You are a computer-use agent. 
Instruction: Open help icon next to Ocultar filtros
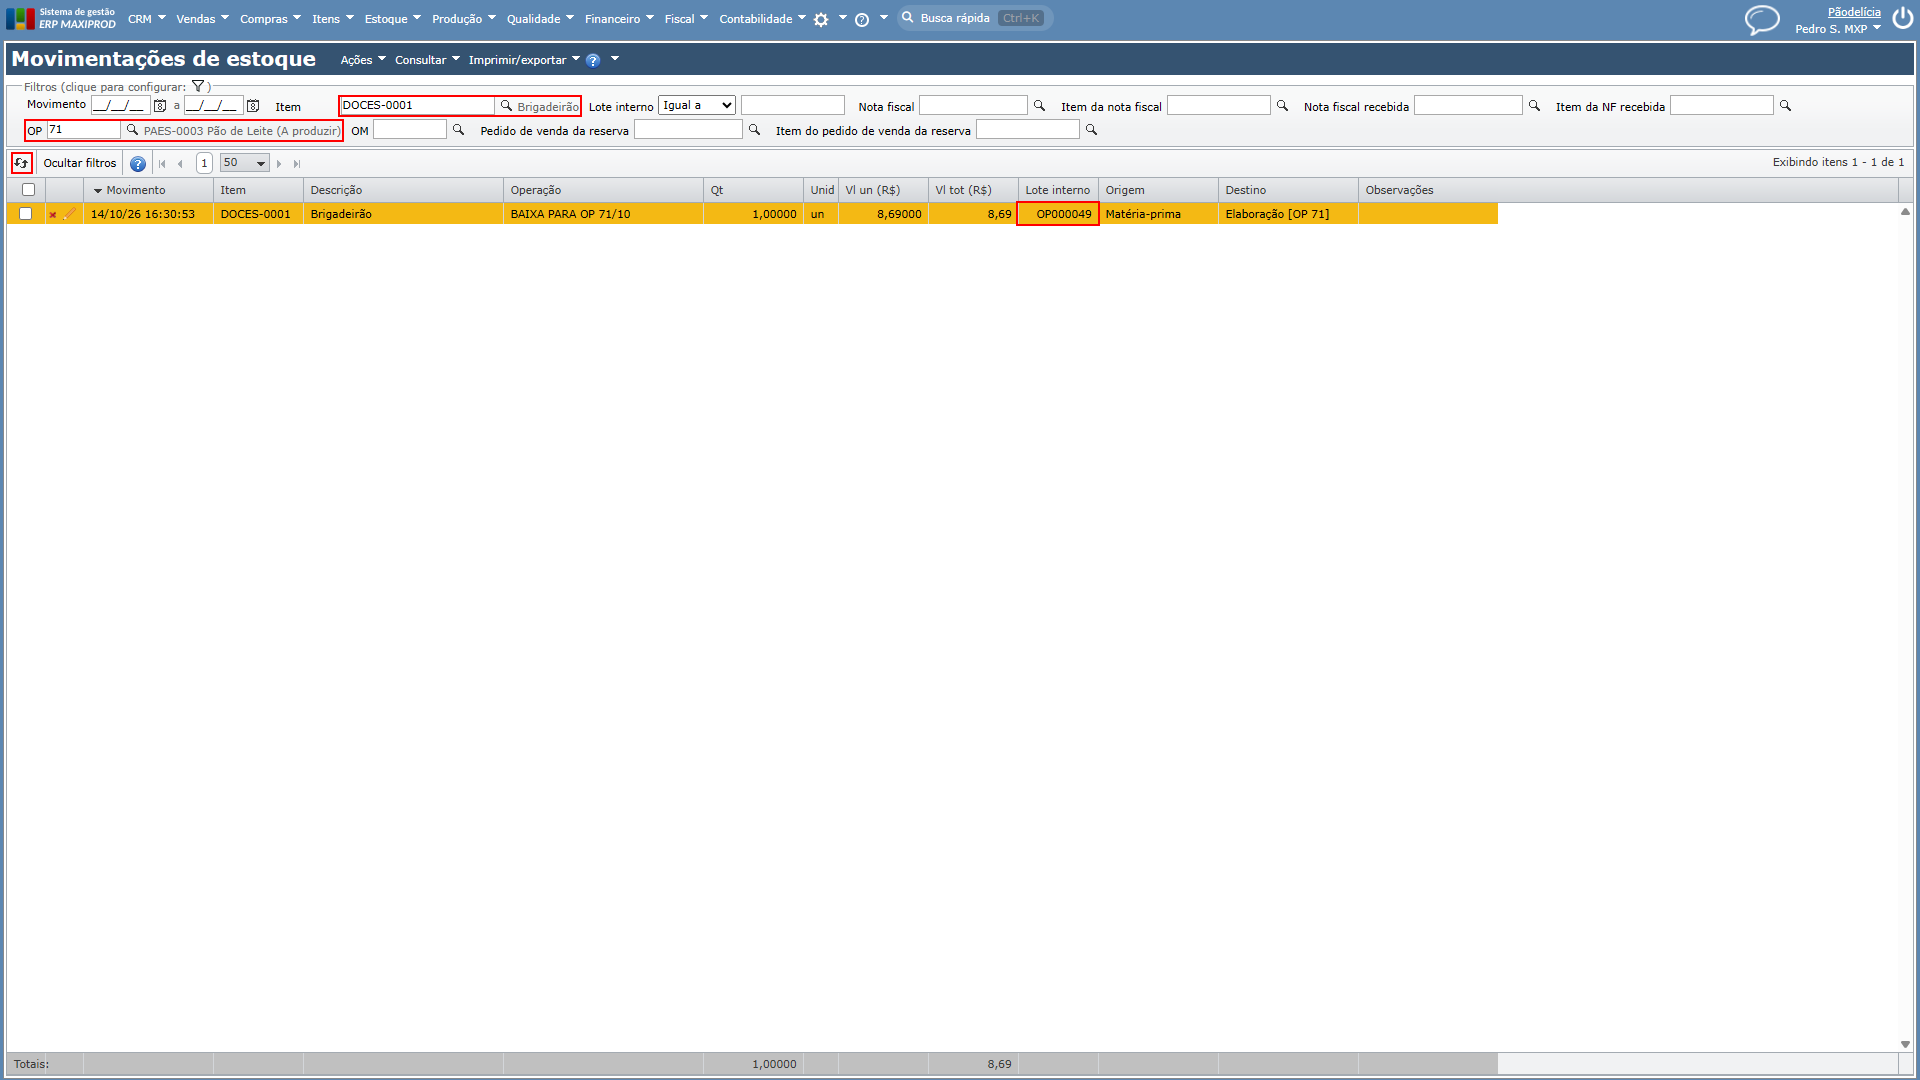pos(138,164)
